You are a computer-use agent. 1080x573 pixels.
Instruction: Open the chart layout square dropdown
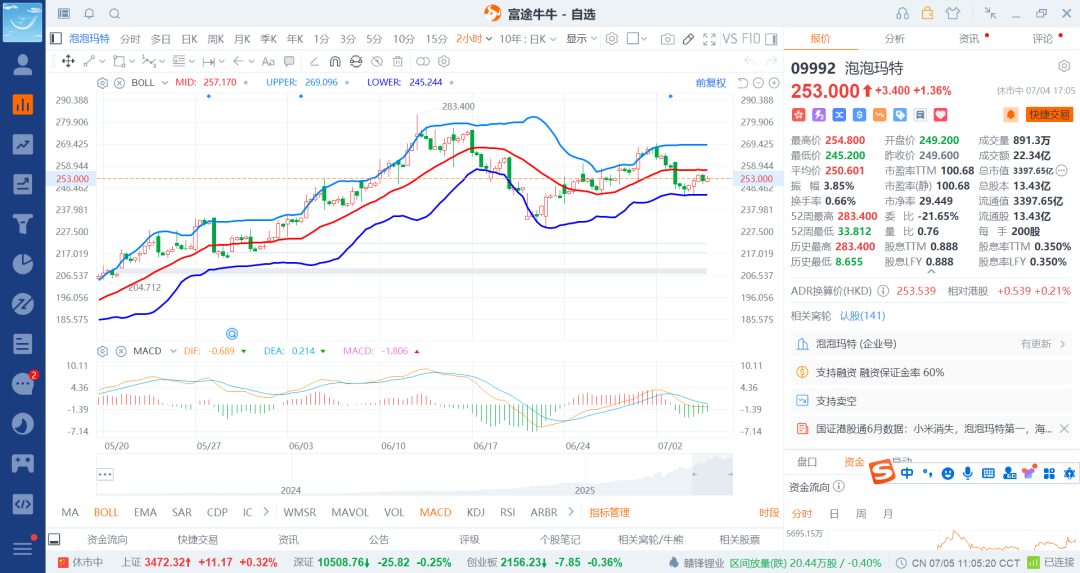click(637, 39)
